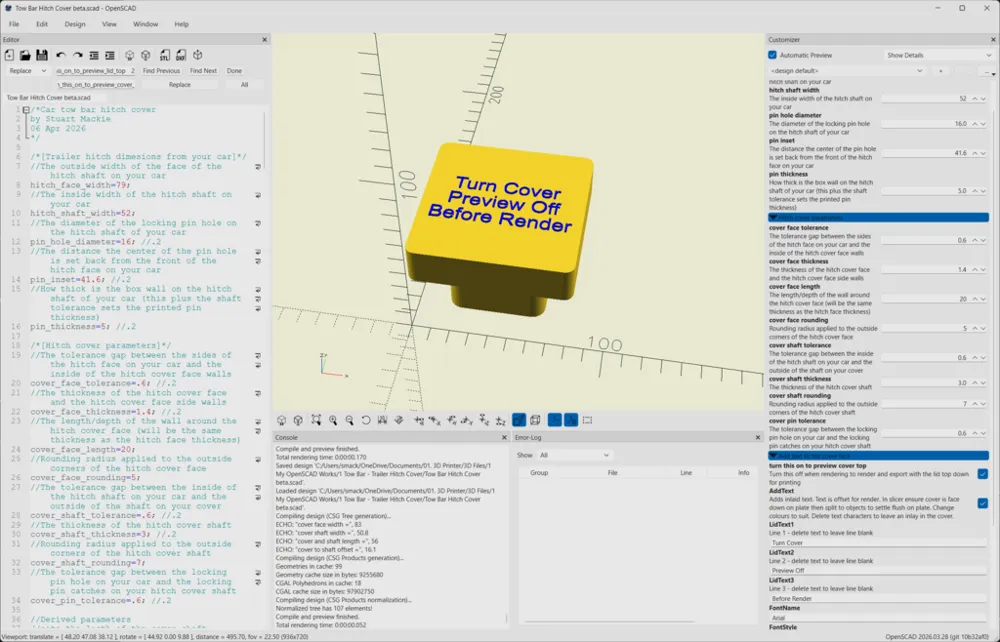1000x642 pixels.
Task: Save the file with the floppy disk icon
Action: coord(41,55)
